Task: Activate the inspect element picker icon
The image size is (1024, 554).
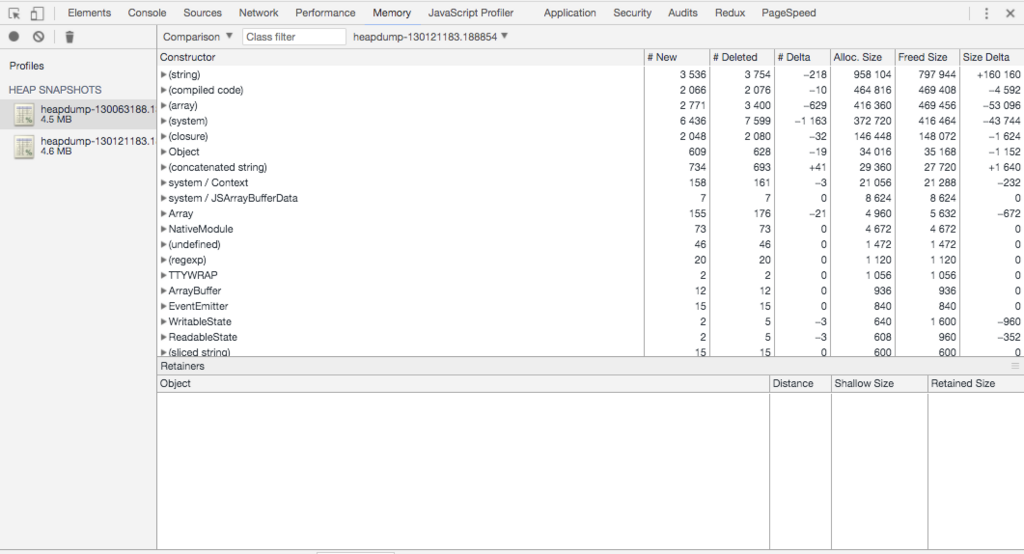Action: 14,13
